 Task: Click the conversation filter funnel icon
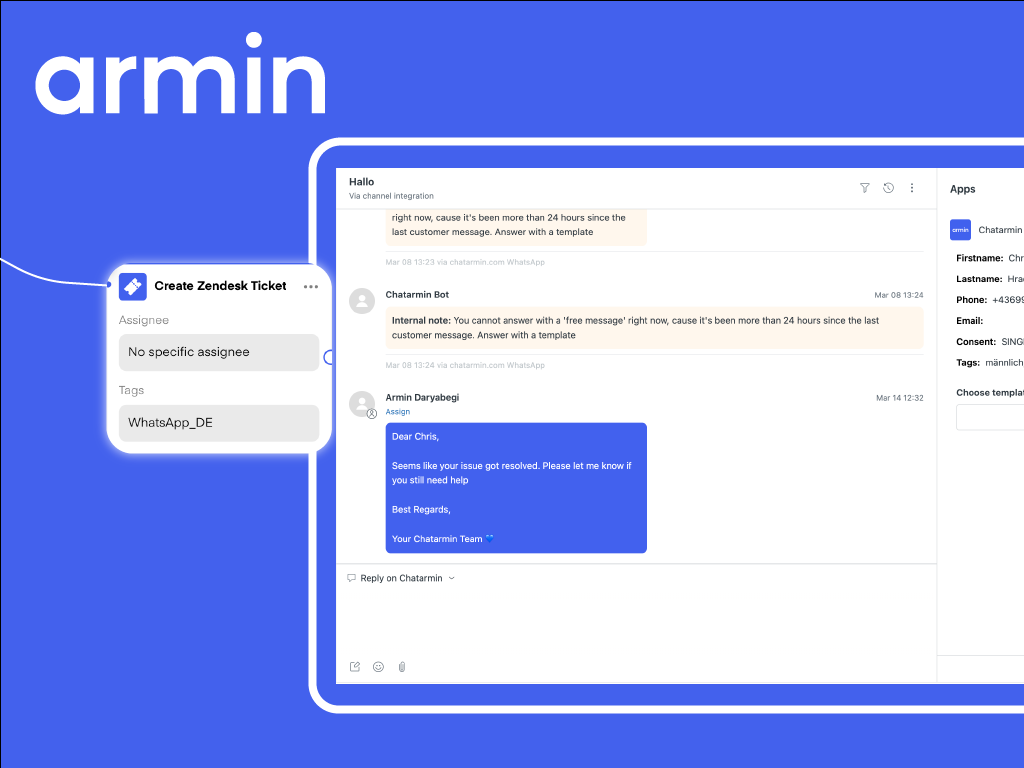click(864, 188)
